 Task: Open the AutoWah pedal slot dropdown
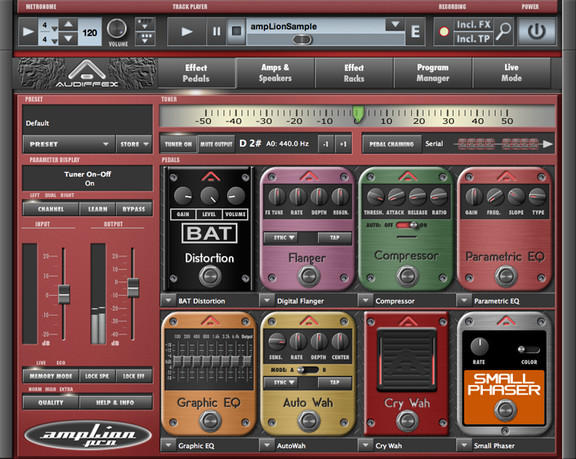(267, 445)
